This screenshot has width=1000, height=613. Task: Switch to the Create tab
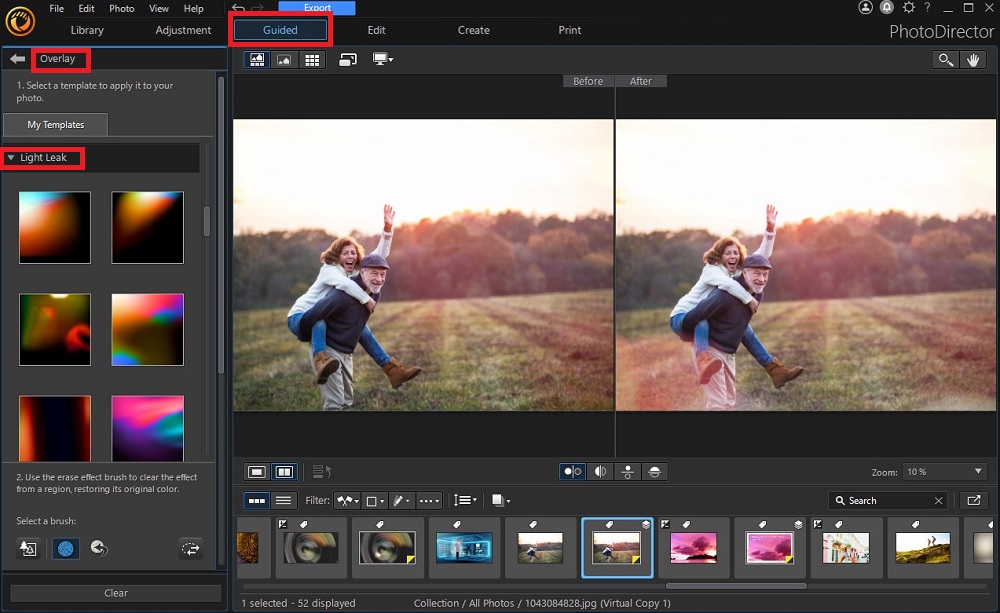[473, 31]
